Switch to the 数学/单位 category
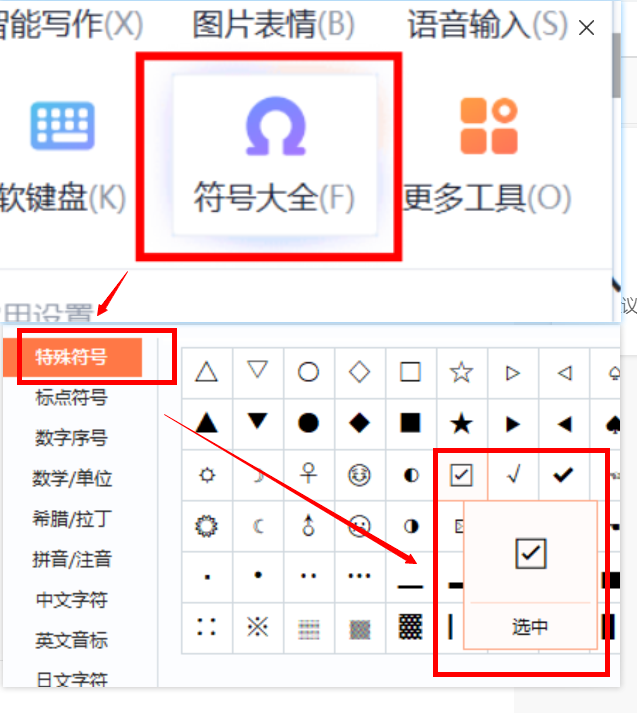The height and width of the screenshot is (713, 637). click(x=72, y=478)
